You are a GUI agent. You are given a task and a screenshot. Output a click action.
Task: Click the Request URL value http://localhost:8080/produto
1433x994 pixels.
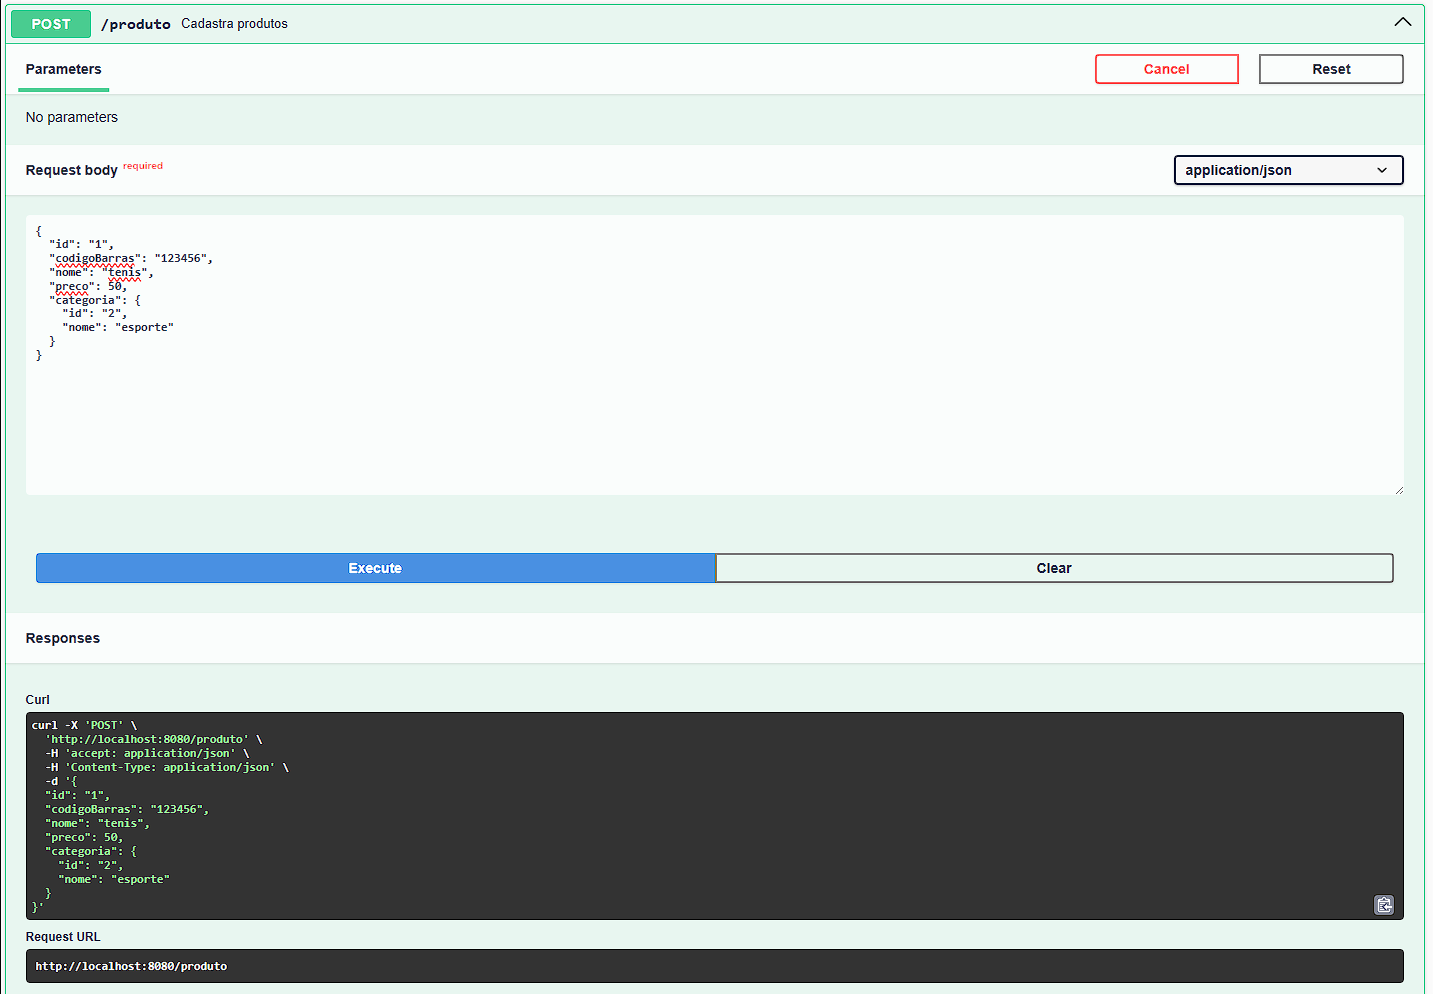(131, 966)
